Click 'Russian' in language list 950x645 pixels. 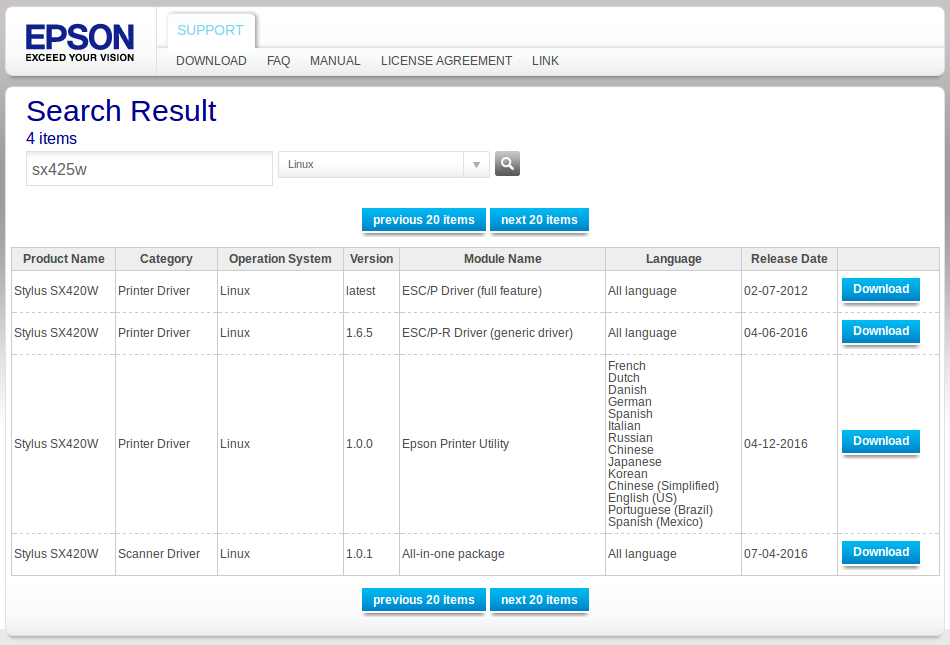pos(630,438)
